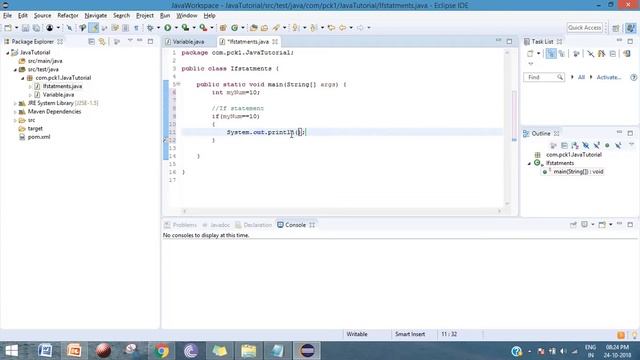Open Chrome from the Windows taskbar
Viewport: 640px width, 360px height.
point(162,351)
